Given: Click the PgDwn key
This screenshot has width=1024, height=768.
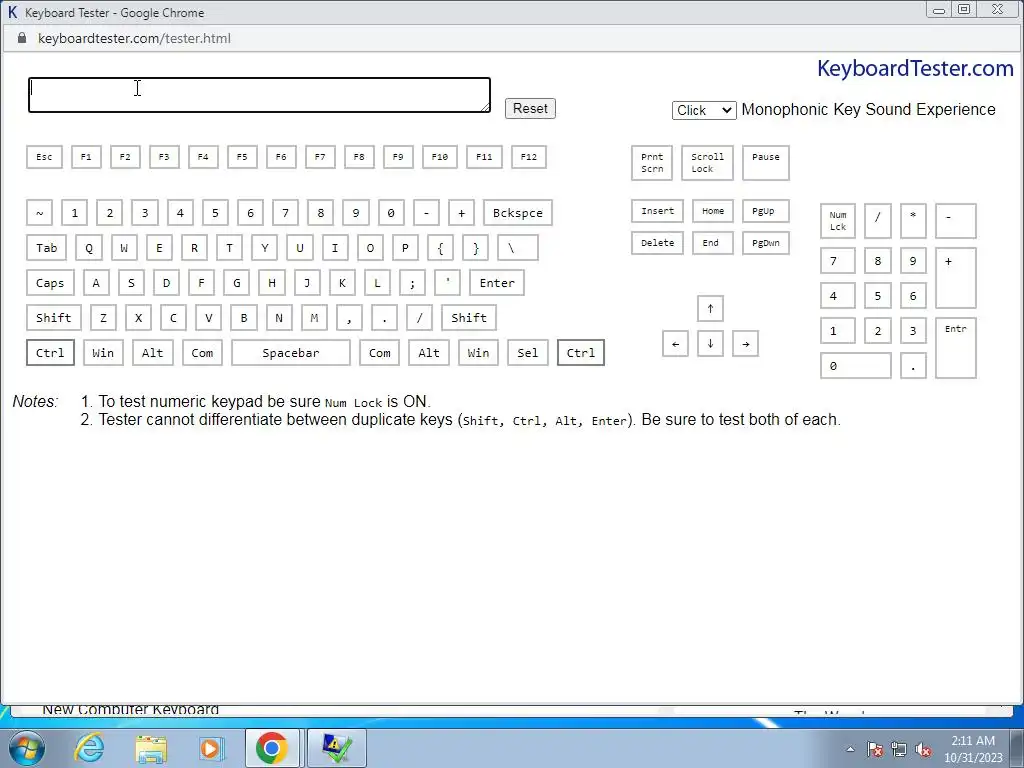Looking at the screenshot, I should pyautogui.click(x=765, y=243).
